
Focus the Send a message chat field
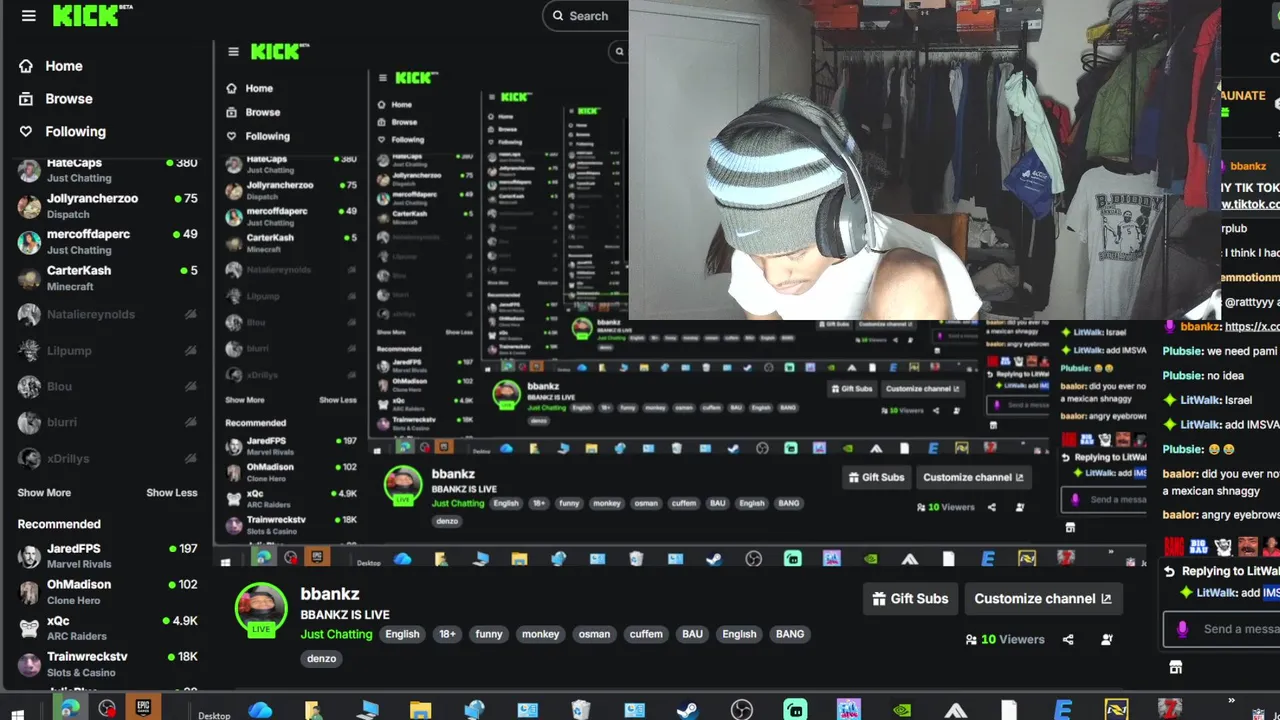point(1222,629)
